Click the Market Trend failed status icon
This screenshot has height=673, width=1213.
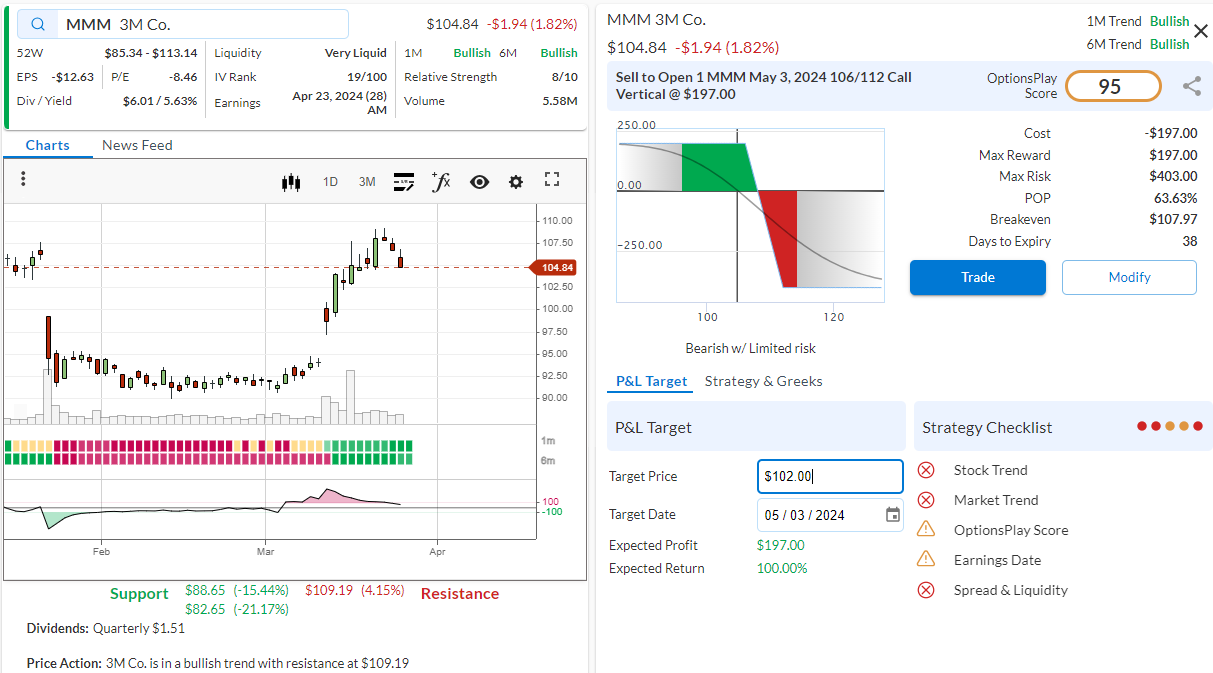pyautogui.click(x=926, y=500)
